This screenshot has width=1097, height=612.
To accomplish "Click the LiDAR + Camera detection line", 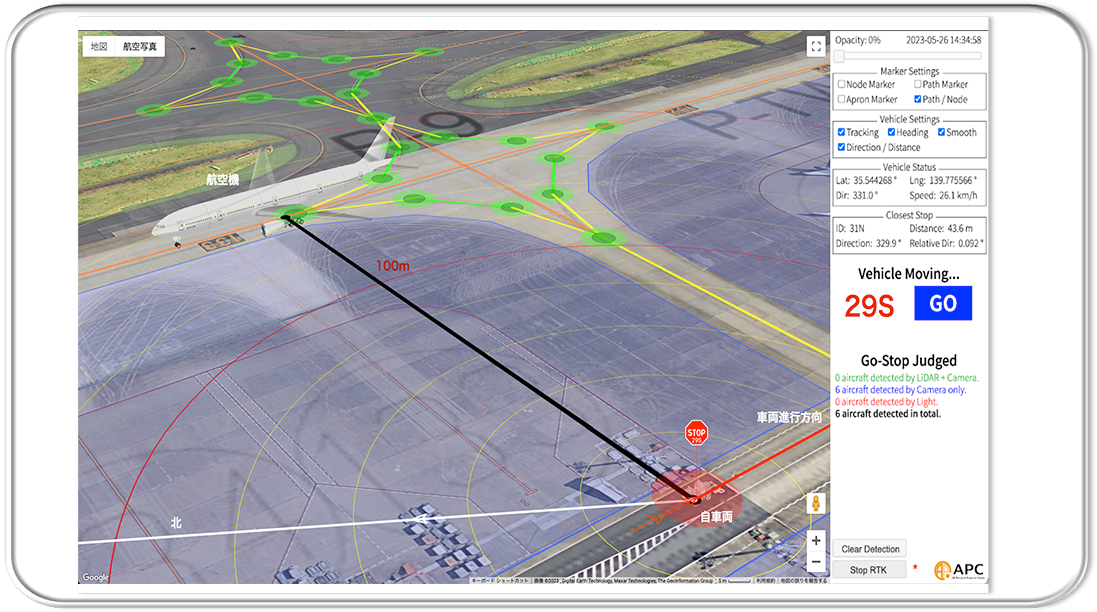I will tap(907, 378).
